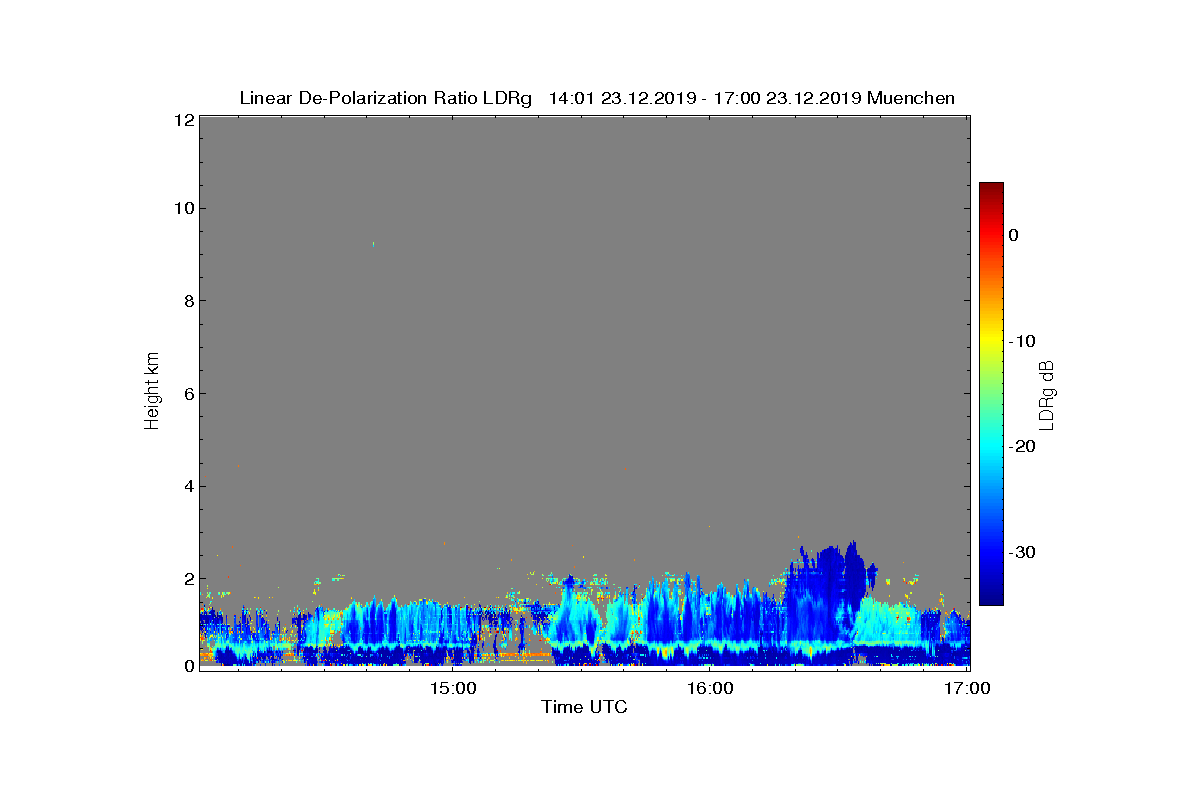Click the colorbar value '-10'
The image size is (1200, 800).
pyautogui.click(x=1022, y=341)
